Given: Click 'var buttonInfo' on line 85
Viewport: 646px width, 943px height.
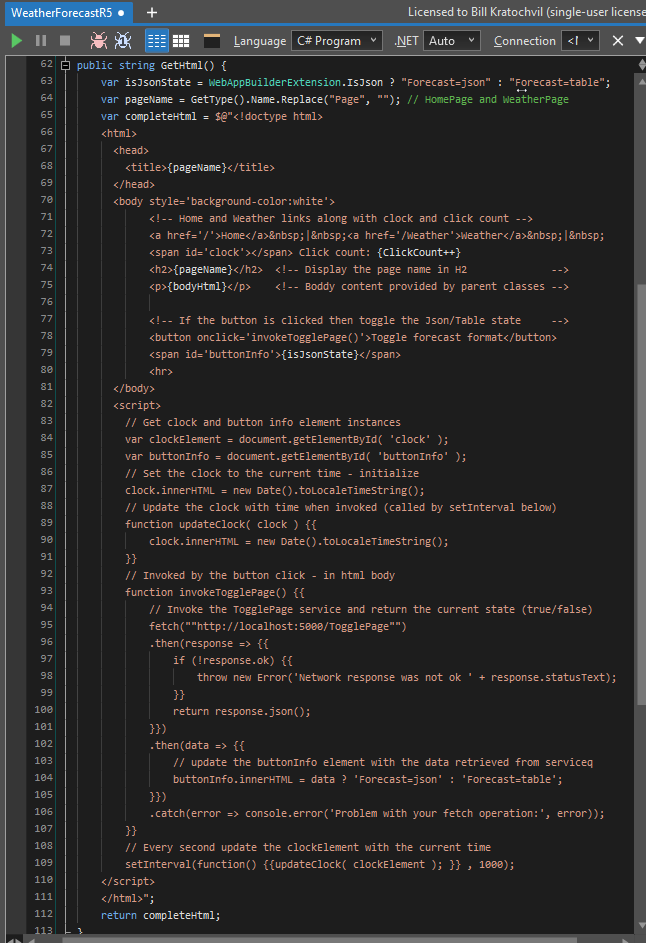Looking at the screenshot, I should coord(167,456).
